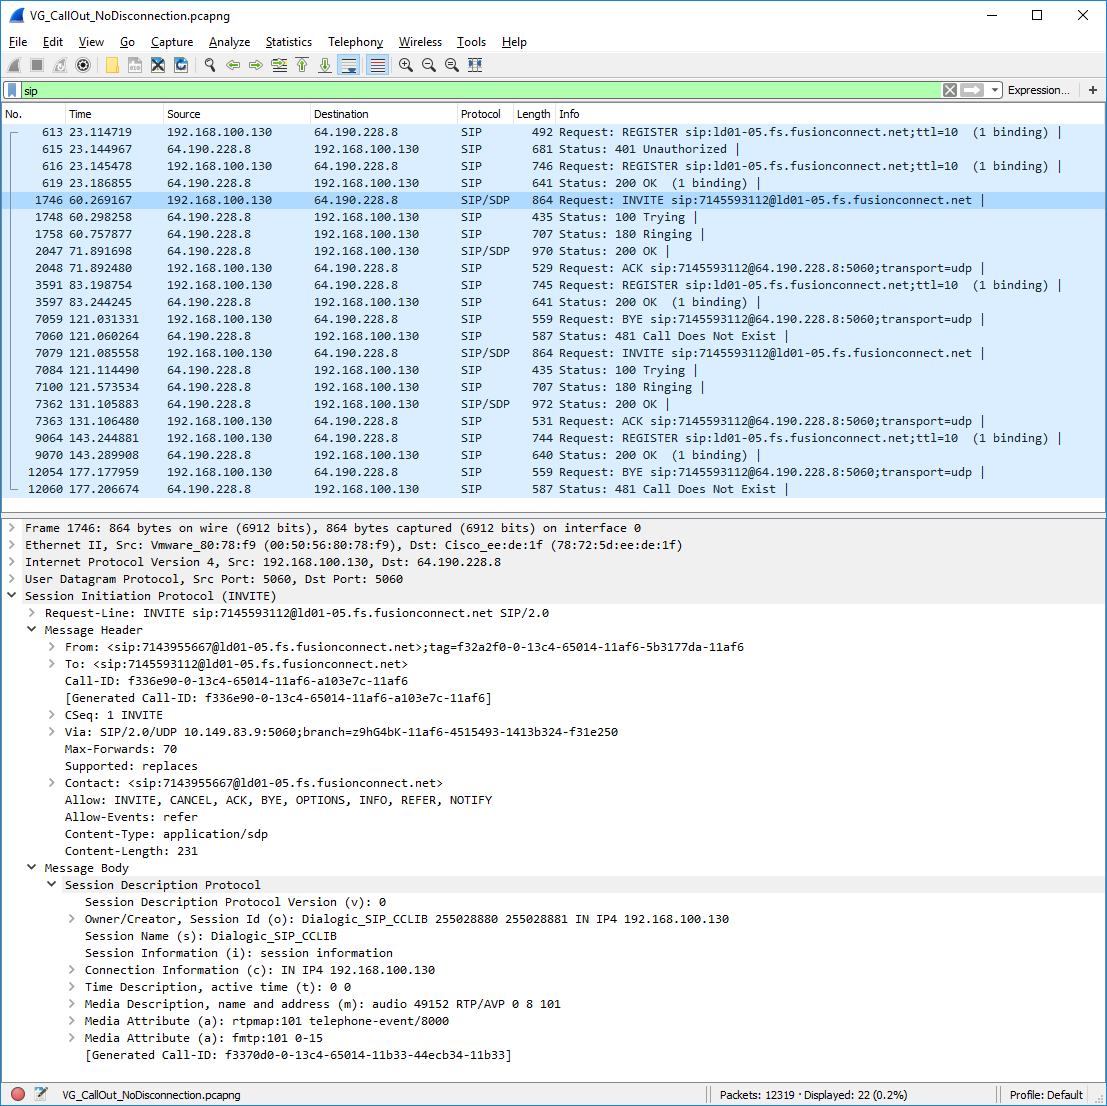Go to first packet arrow icon
Image resolution: width=1107 pixels, height=1106 pixels.
tap(302, 65)
